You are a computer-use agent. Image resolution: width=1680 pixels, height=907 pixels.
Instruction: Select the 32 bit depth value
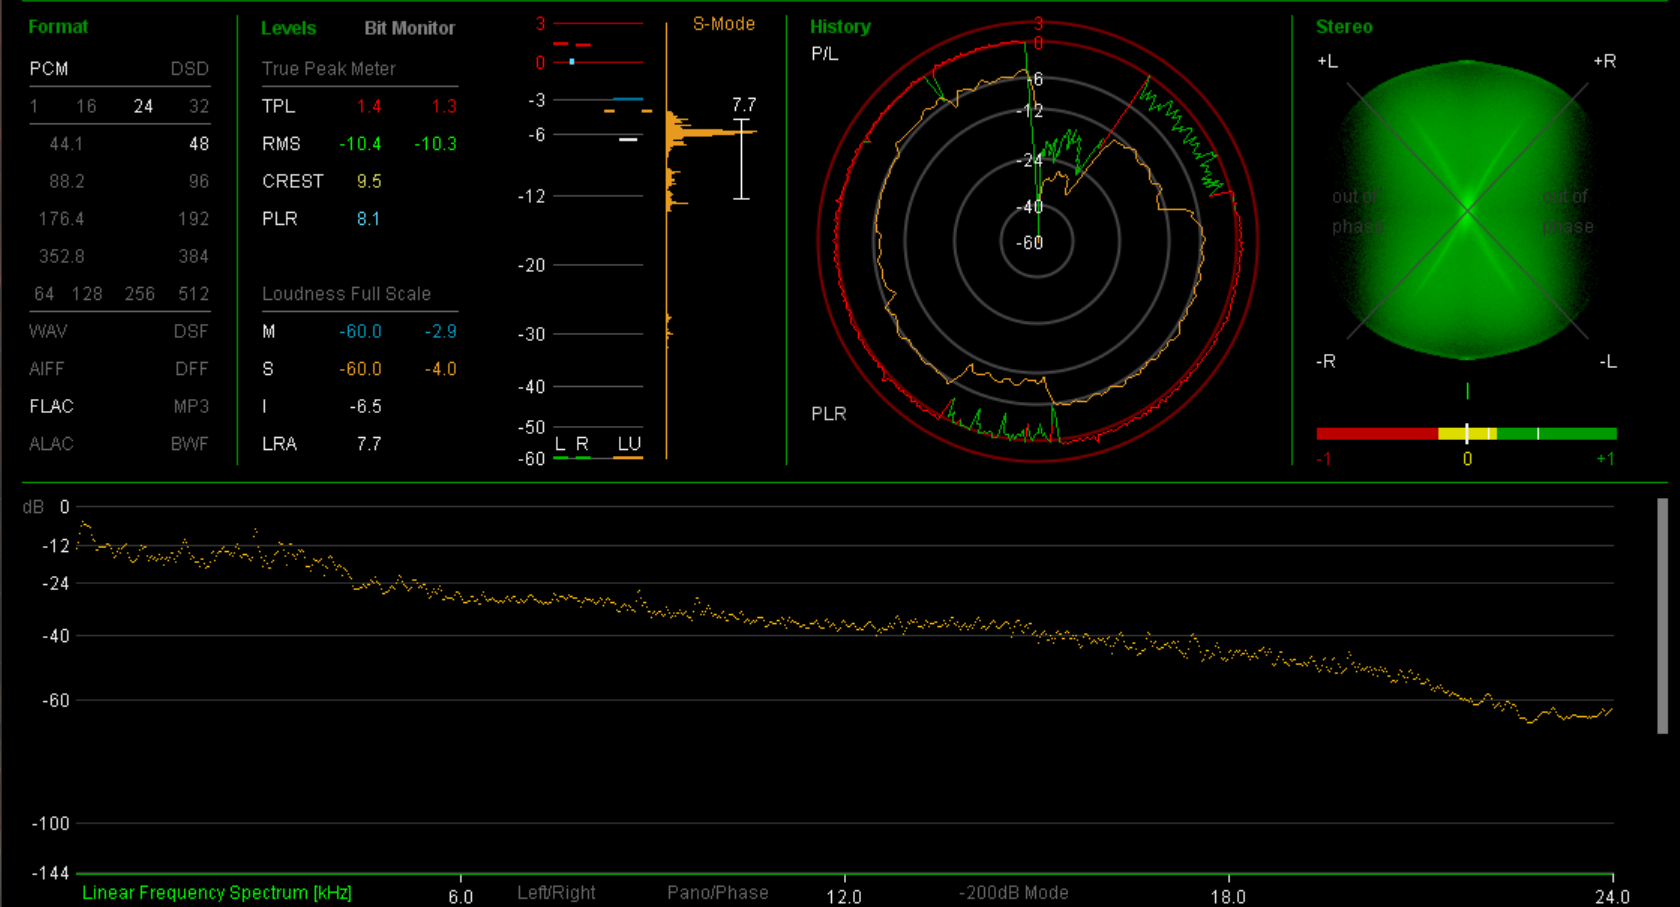point(199,106)
